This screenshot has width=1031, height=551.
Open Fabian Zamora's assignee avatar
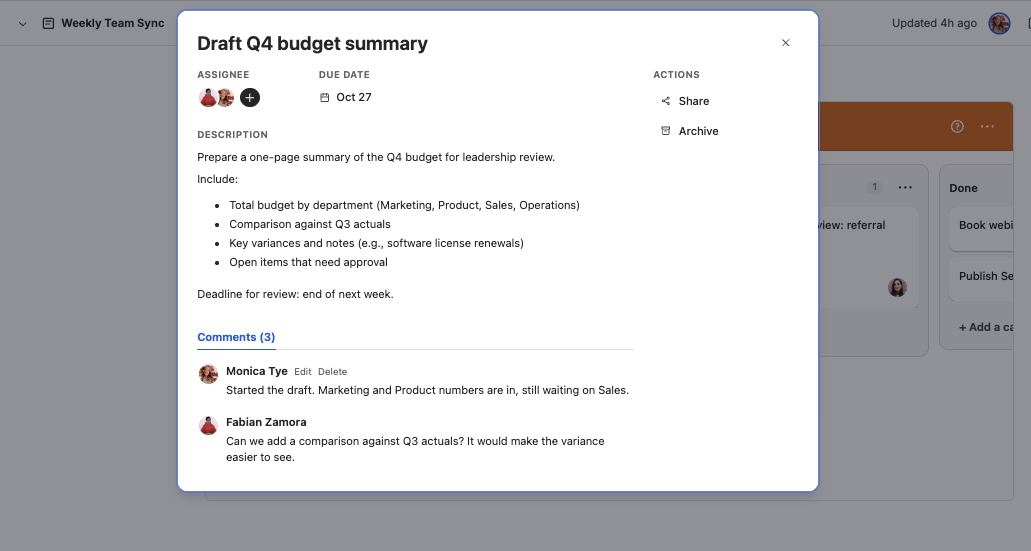208,97
